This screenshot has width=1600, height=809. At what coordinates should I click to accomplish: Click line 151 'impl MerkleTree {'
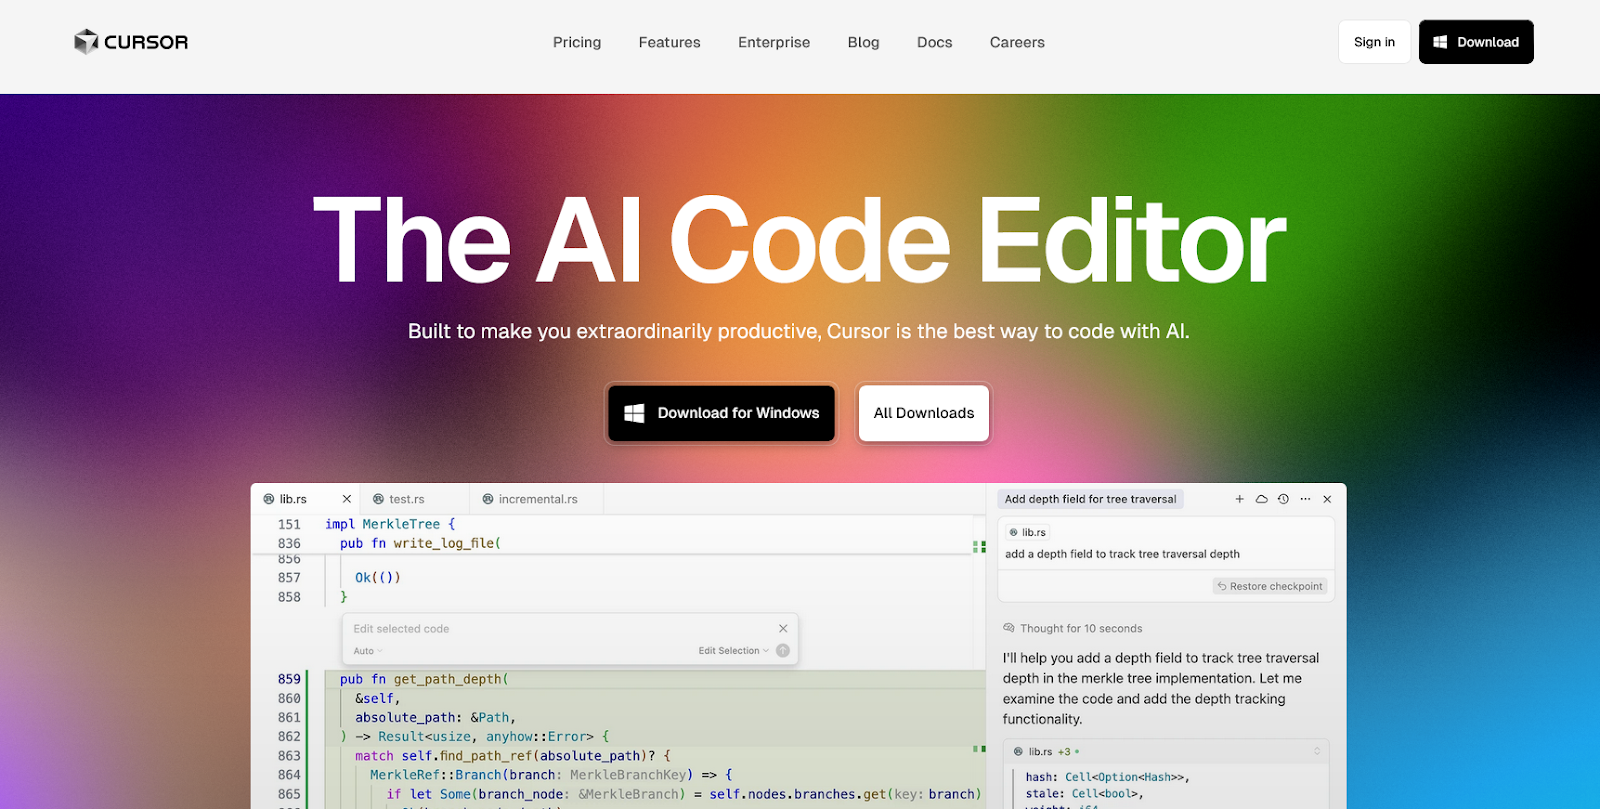390,524
